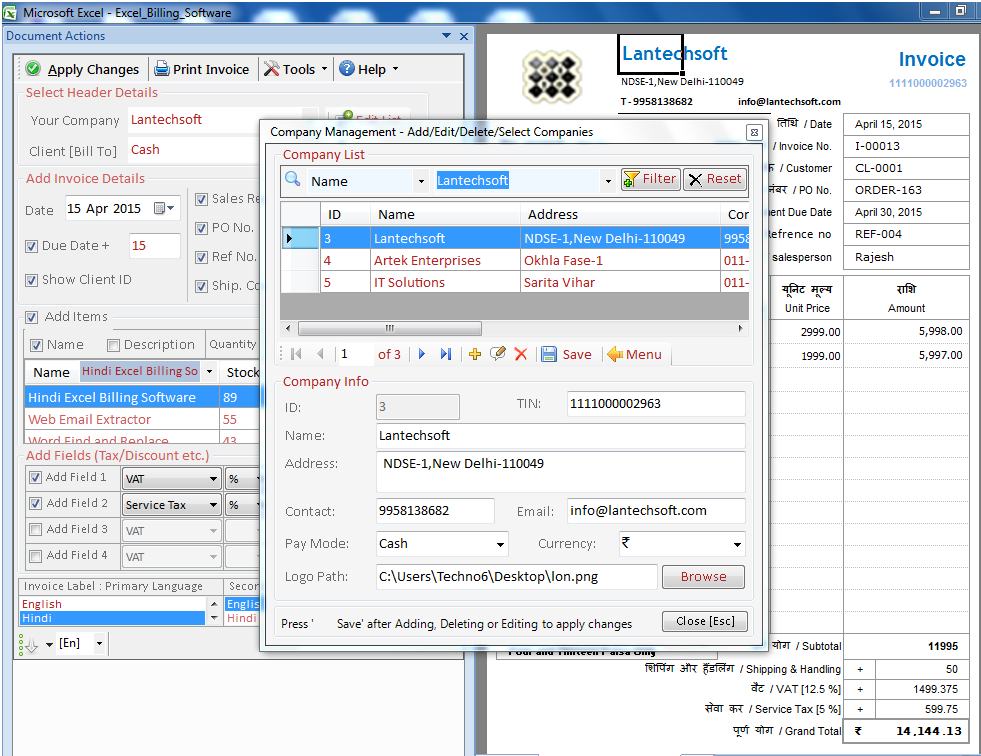981x756 pixels.
Task: Close the Company Management dialog with X
Action: (x=755, y=132)
